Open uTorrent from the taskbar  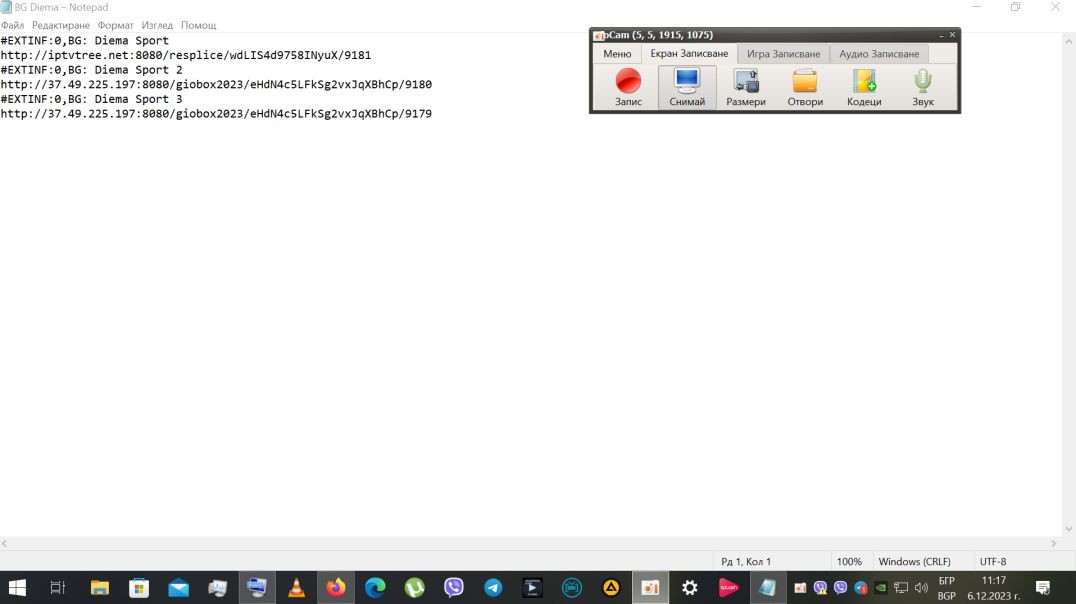[414, 588]
